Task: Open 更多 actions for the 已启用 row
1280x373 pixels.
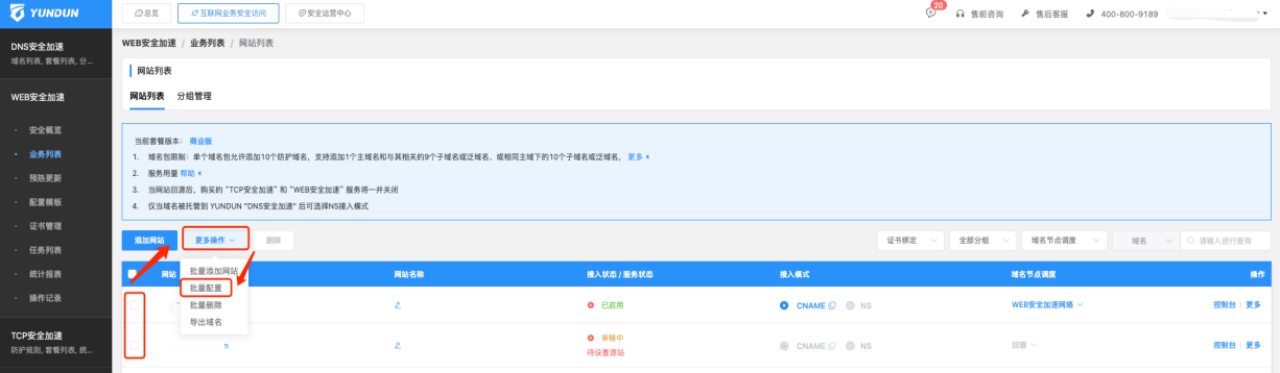Action: tap(1253, 304)
